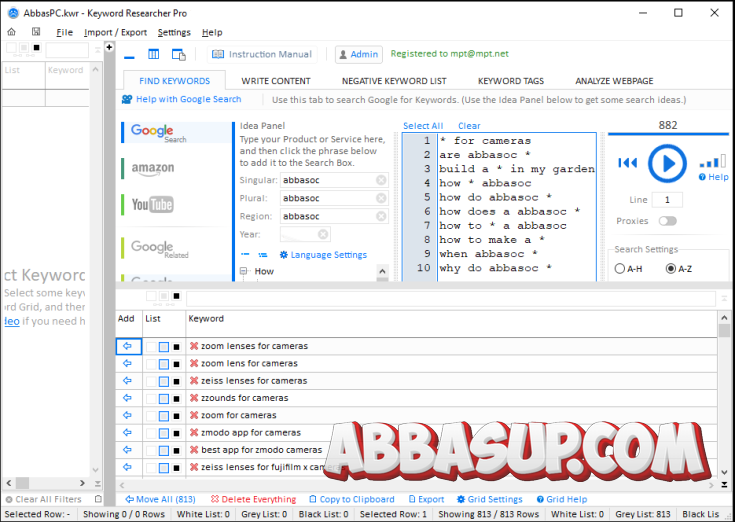Image resolution: width=735 pixels, height=522 pixels.
Task: Click the red X on zzounds for cameras
Action: 194,398
